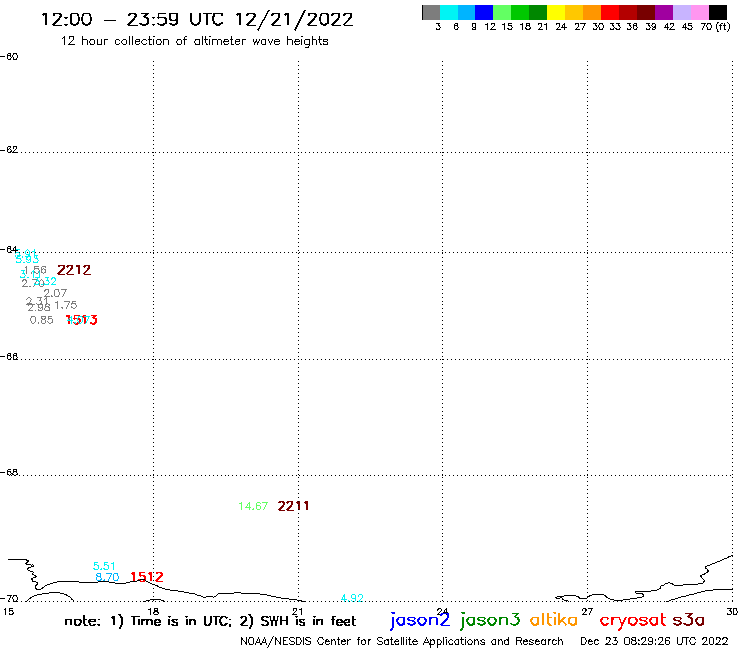Click the pink legend swatch before 70

click(700, 12)
